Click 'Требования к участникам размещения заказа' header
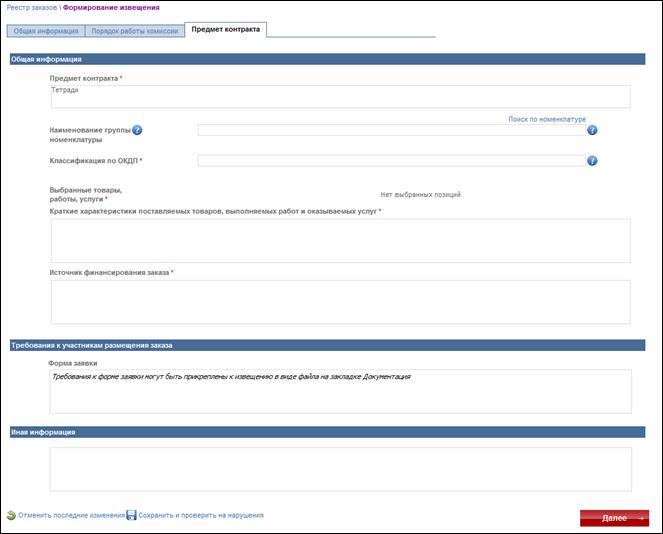 click(x=328, y=345)
